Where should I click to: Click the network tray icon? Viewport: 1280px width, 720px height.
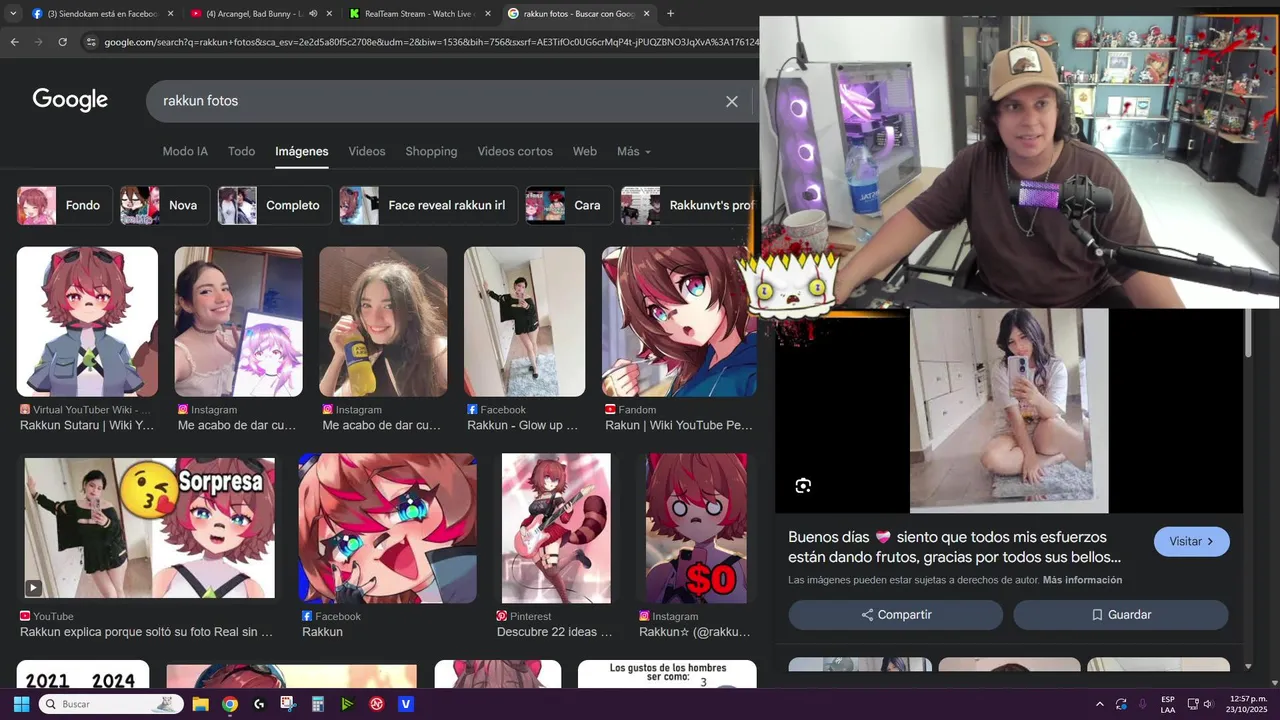tap(1192, 704)
